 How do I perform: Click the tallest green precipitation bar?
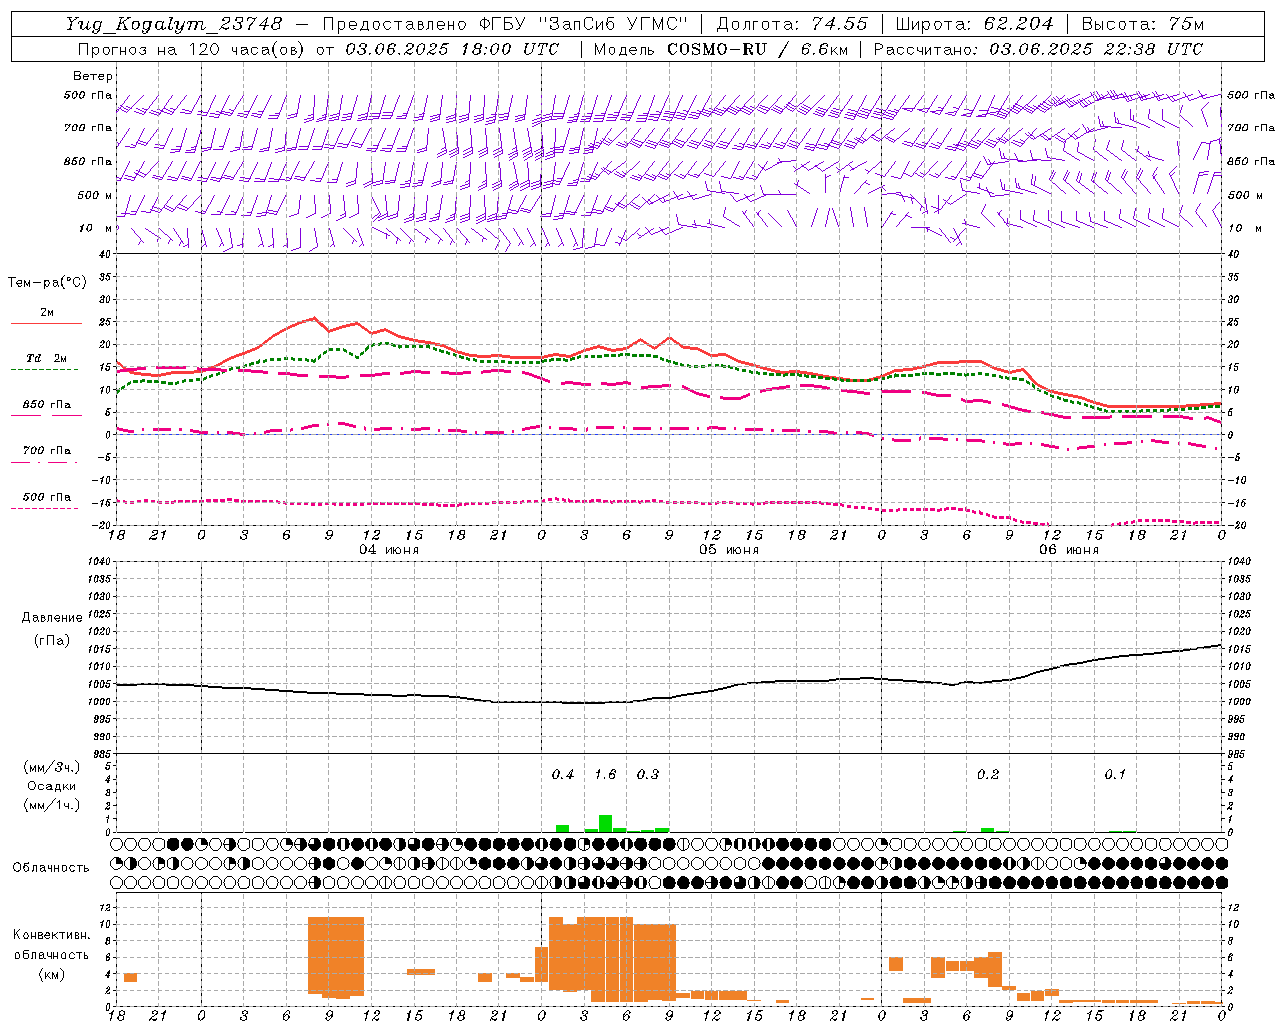click(605, 823)
